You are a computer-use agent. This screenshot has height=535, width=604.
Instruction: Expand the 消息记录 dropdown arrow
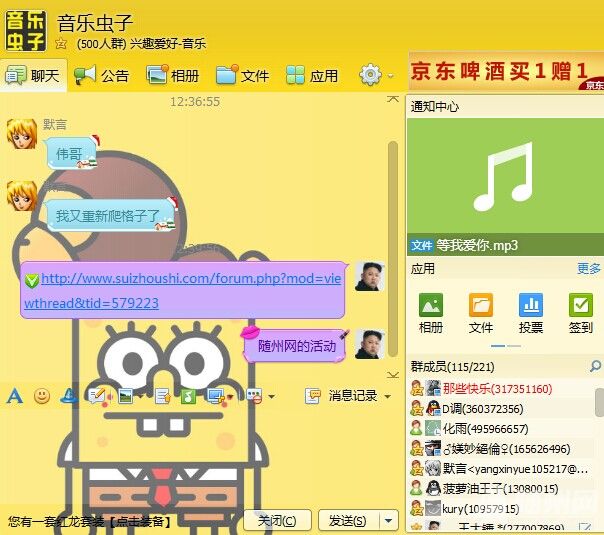click(x=388, y=396)
